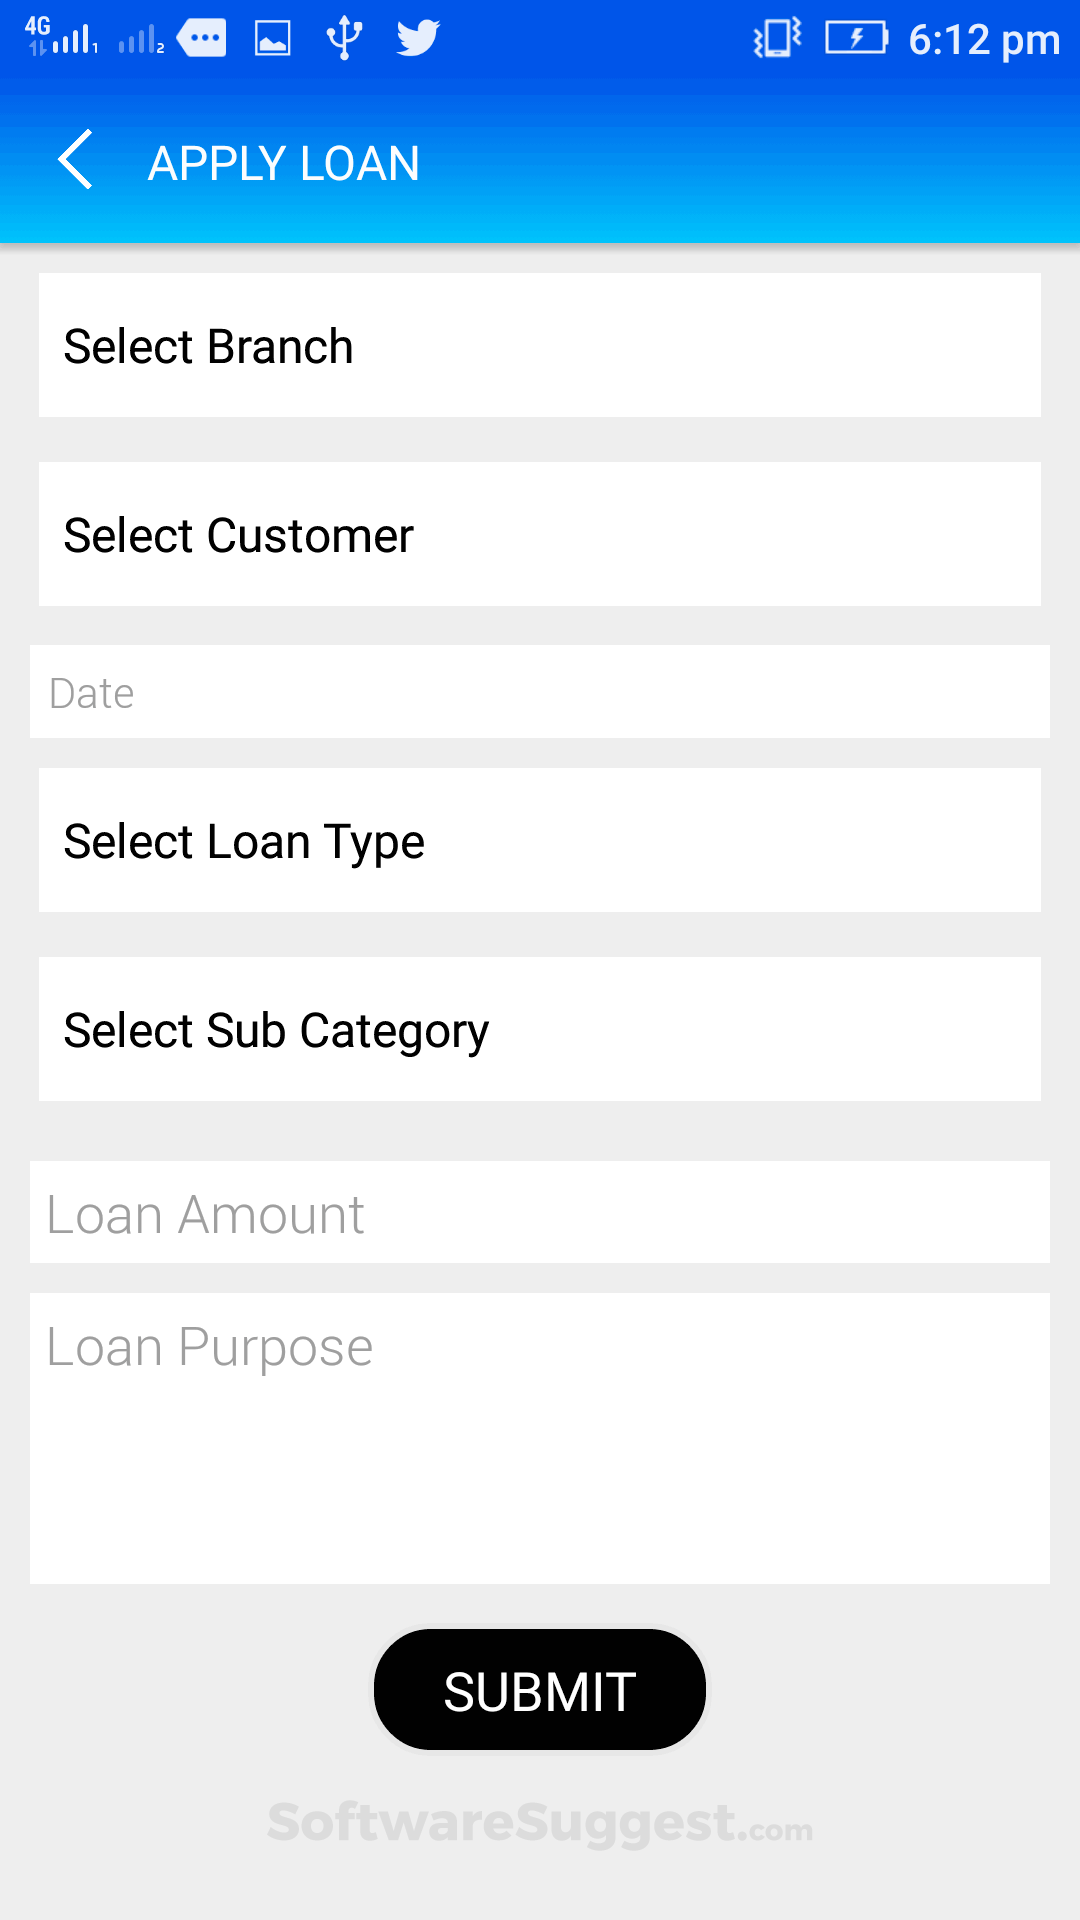Tap the vibrate mode status icon
Screen dimensions: 1080x1920
(777, 39)
